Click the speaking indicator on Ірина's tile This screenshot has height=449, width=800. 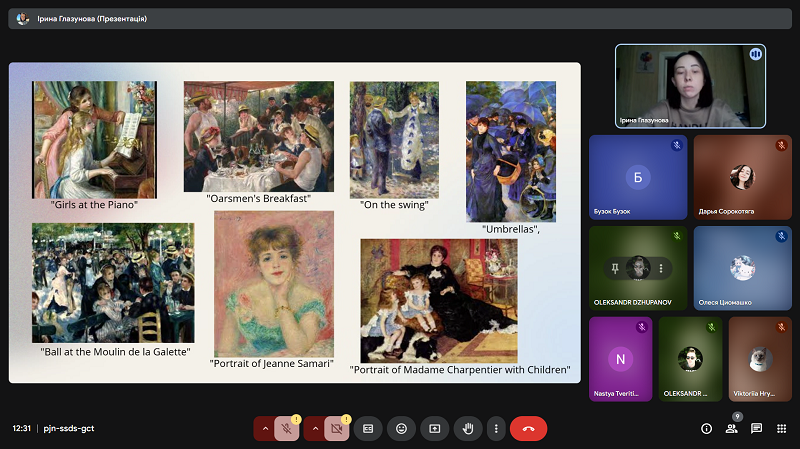coord(756,54)
